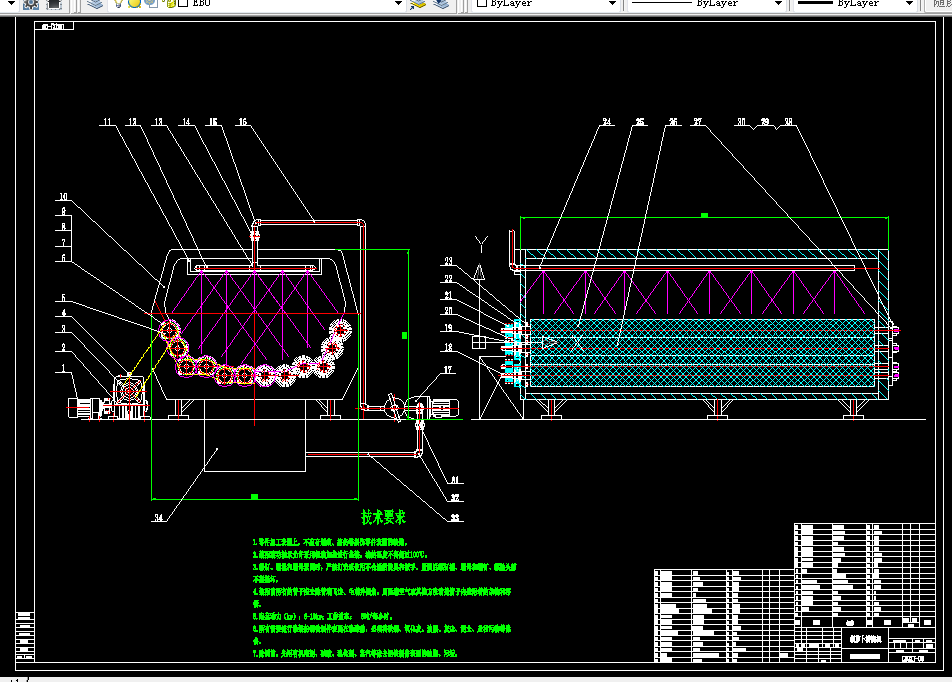The width and height of the screenshot is (952, 682).
Task: Toggle freeze sun icon for EBU layer
Action: (x=134, y=3)
